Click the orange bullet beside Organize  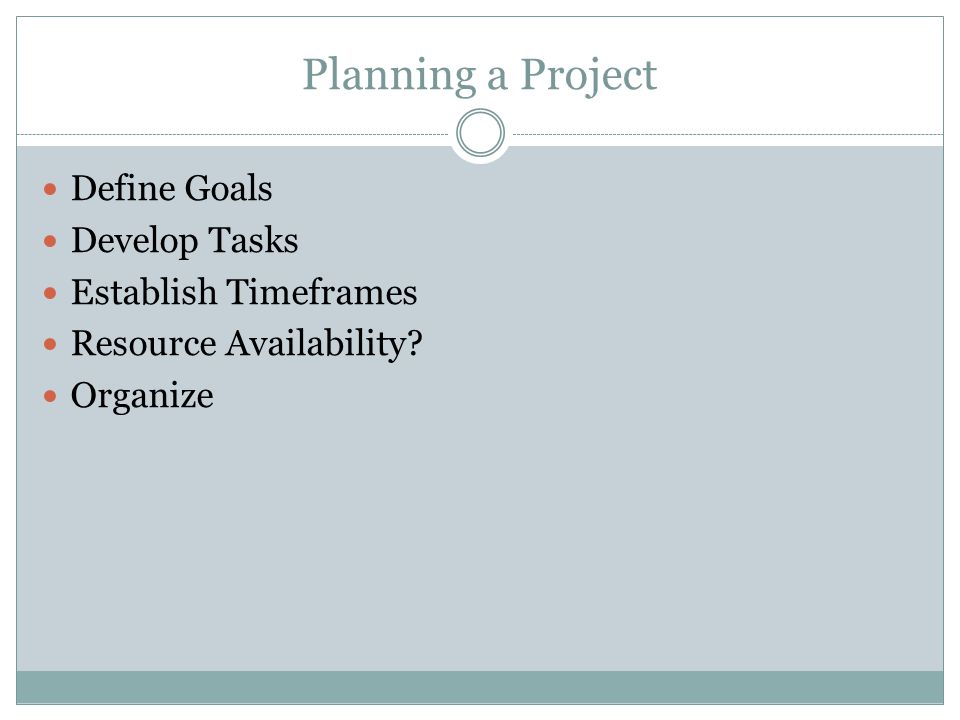pyautogui.click(x=50, y=397)
